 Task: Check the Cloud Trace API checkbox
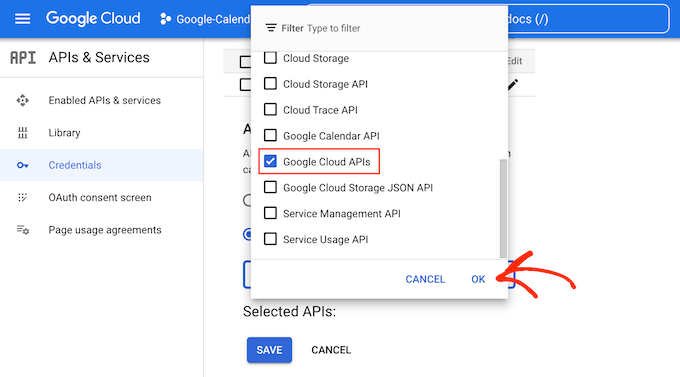tap(270, 109)
